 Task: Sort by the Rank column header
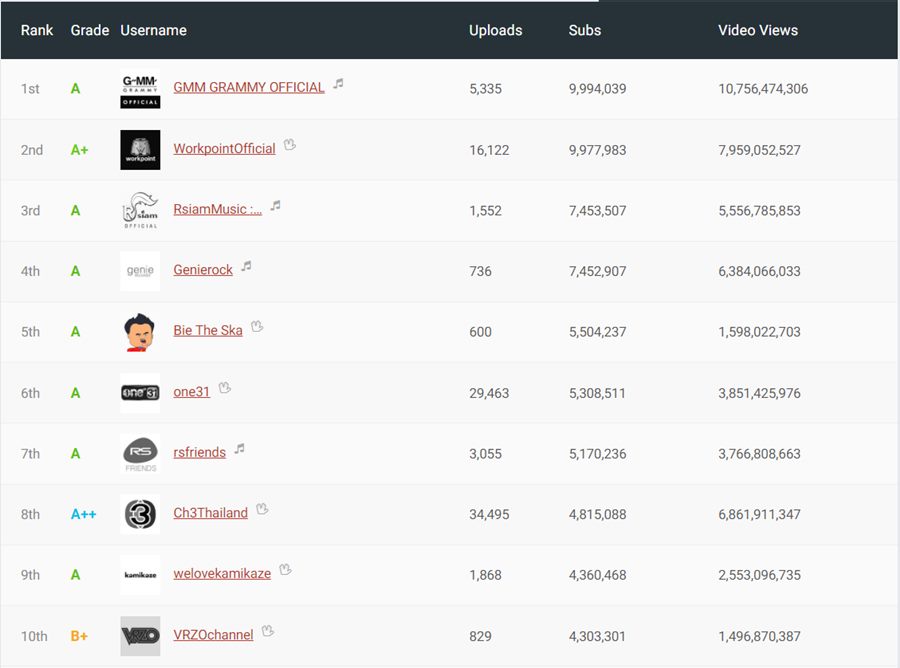tap(37, 30)
